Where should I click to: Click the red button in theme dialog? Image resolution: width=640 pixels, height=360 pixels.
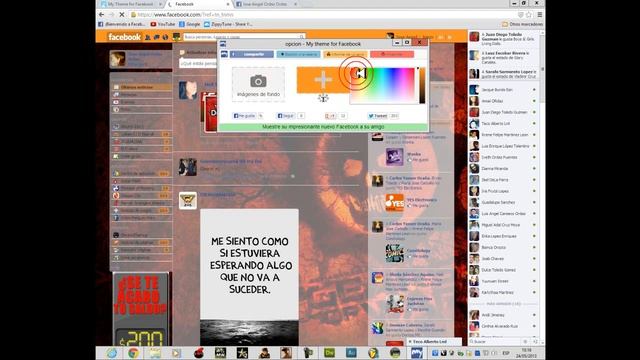tap(392, 54)
